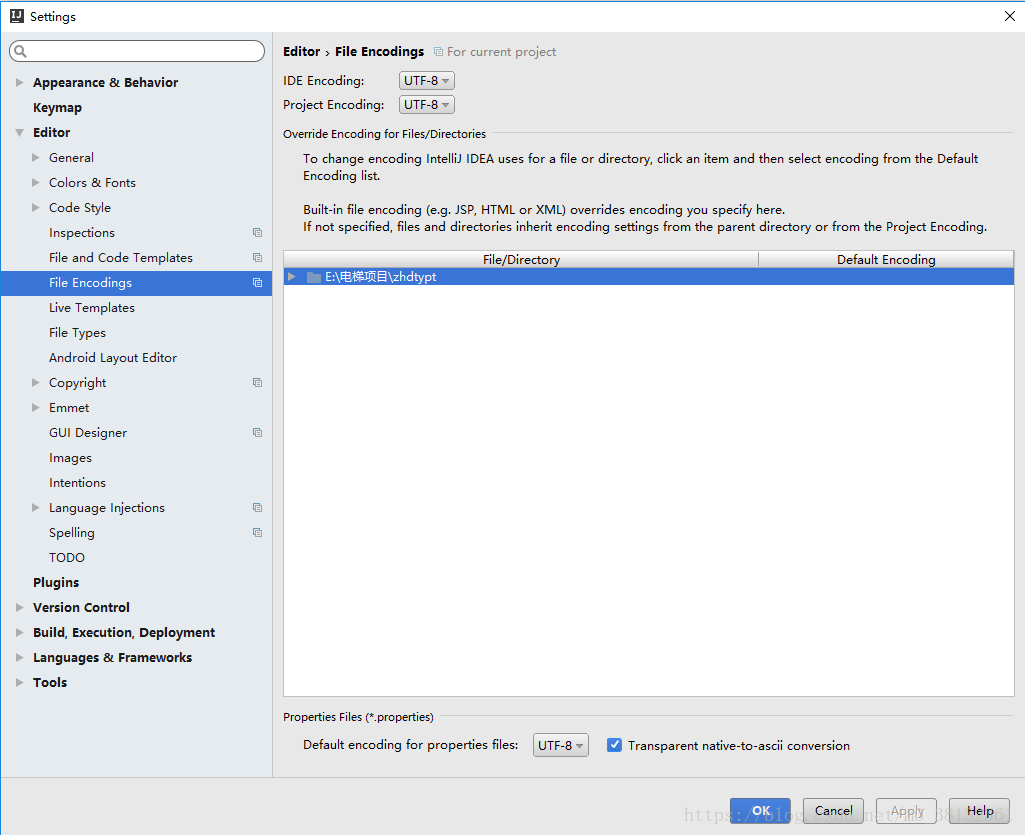Click the OK button
The width and height of the screenshot is (1025, 835).
pyautogui.click(x=760, y=811)
